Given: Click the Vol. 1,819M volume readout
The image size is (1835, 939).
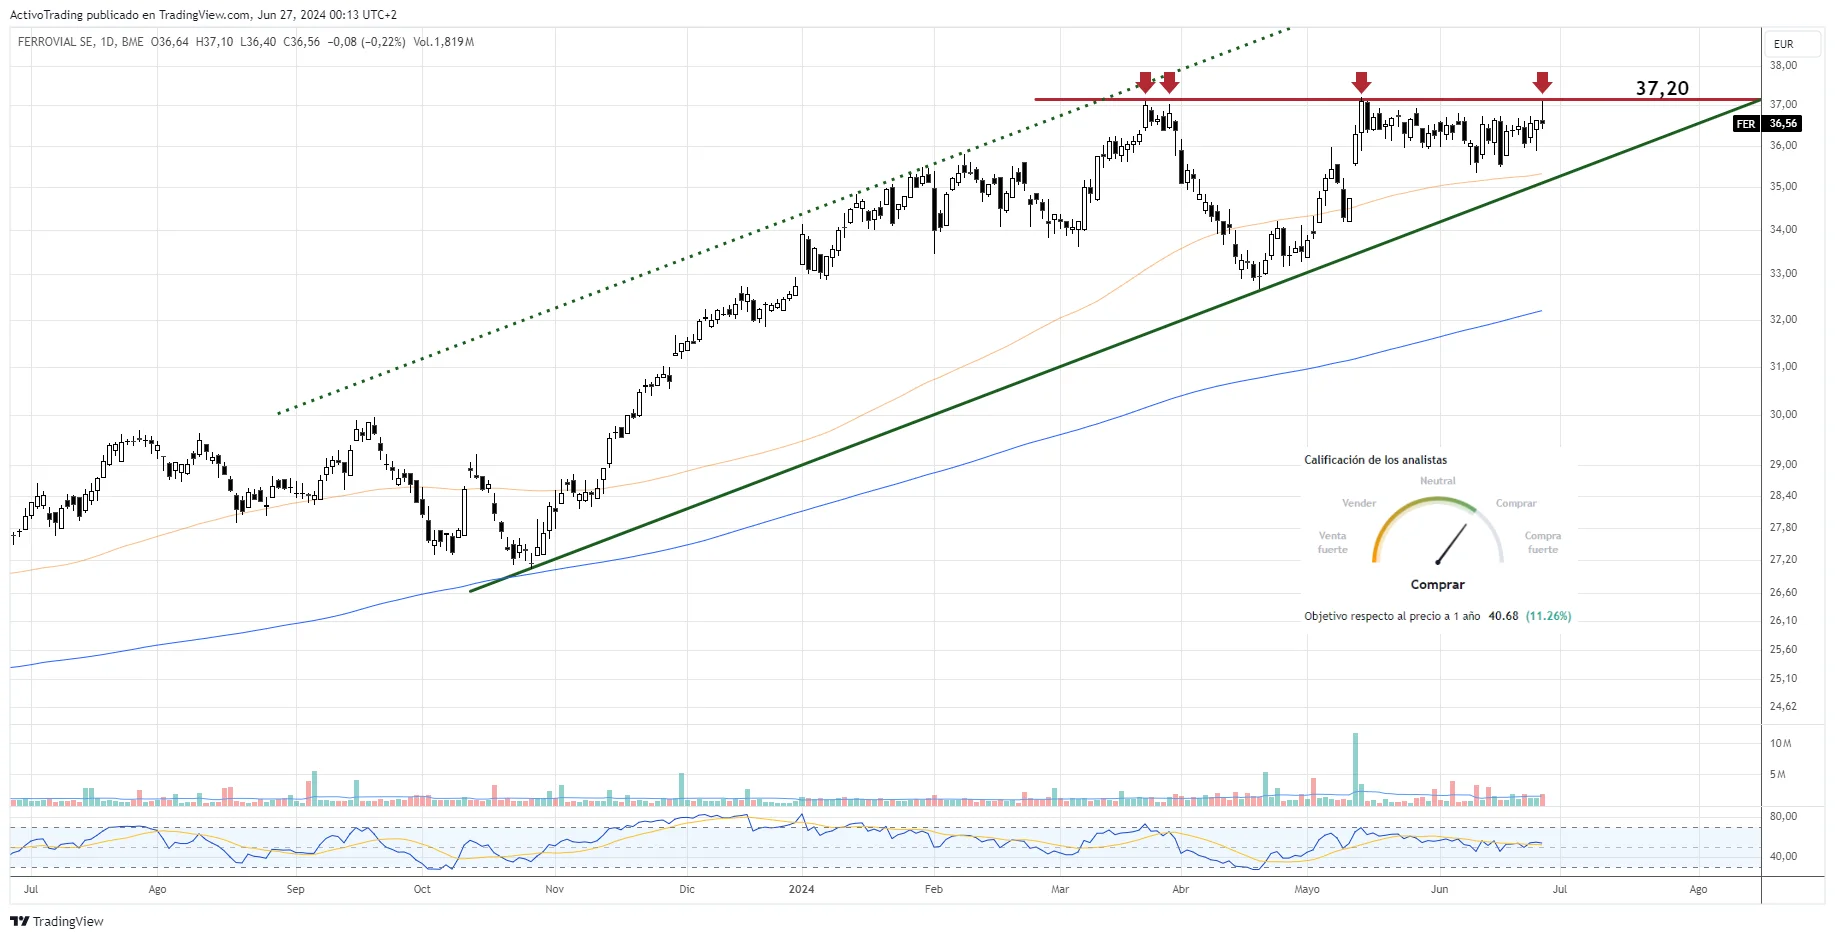Looking at the screenshot, I should [x=443, y=42].
